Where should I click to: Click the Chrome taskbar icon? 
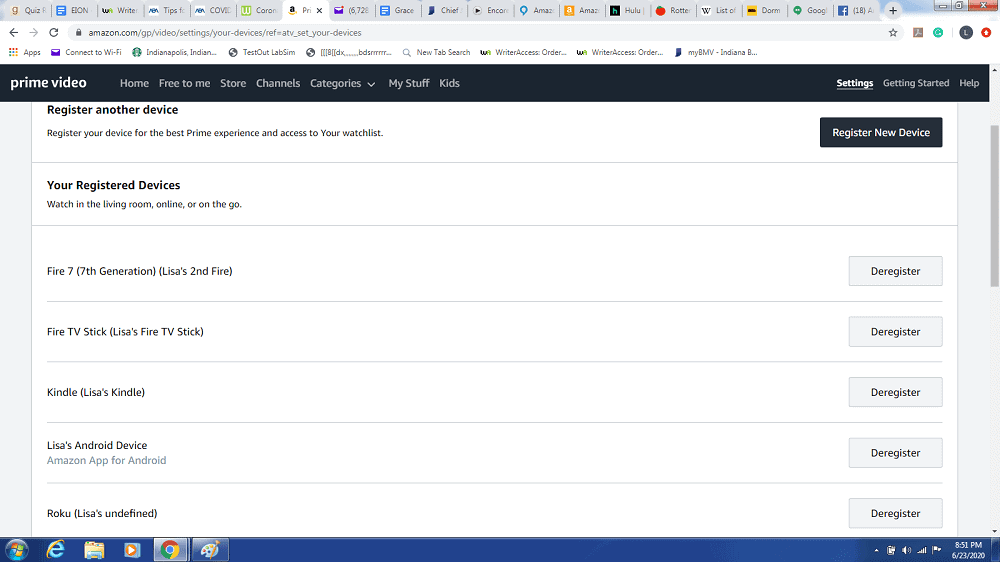170,550
